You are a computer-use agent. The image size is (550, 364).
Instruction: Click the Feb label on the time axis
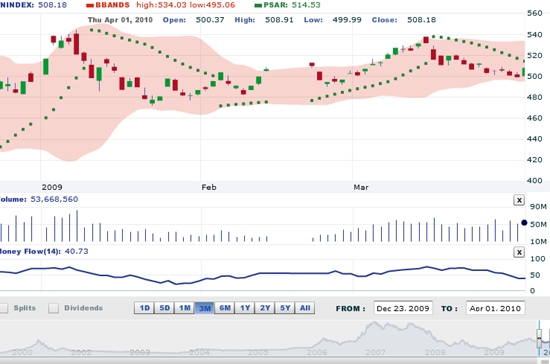pyautogui.click(x=209, y=187)
